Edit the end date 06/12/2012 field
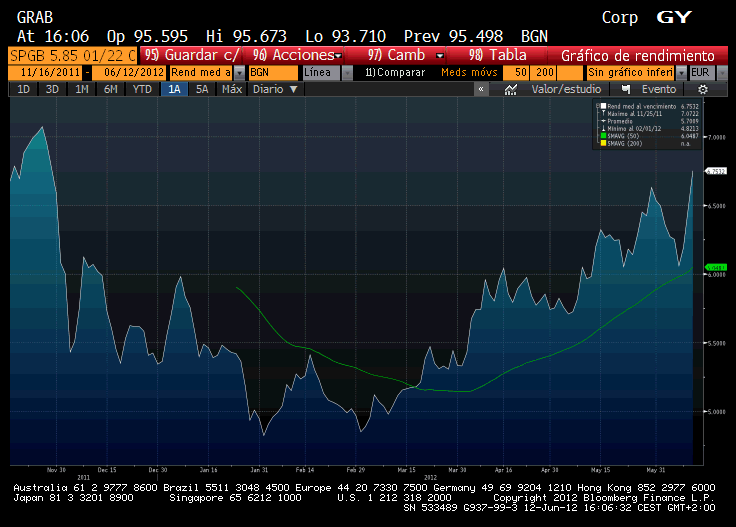Viewport: 736px width, 527px height. [x=129, y=72]
